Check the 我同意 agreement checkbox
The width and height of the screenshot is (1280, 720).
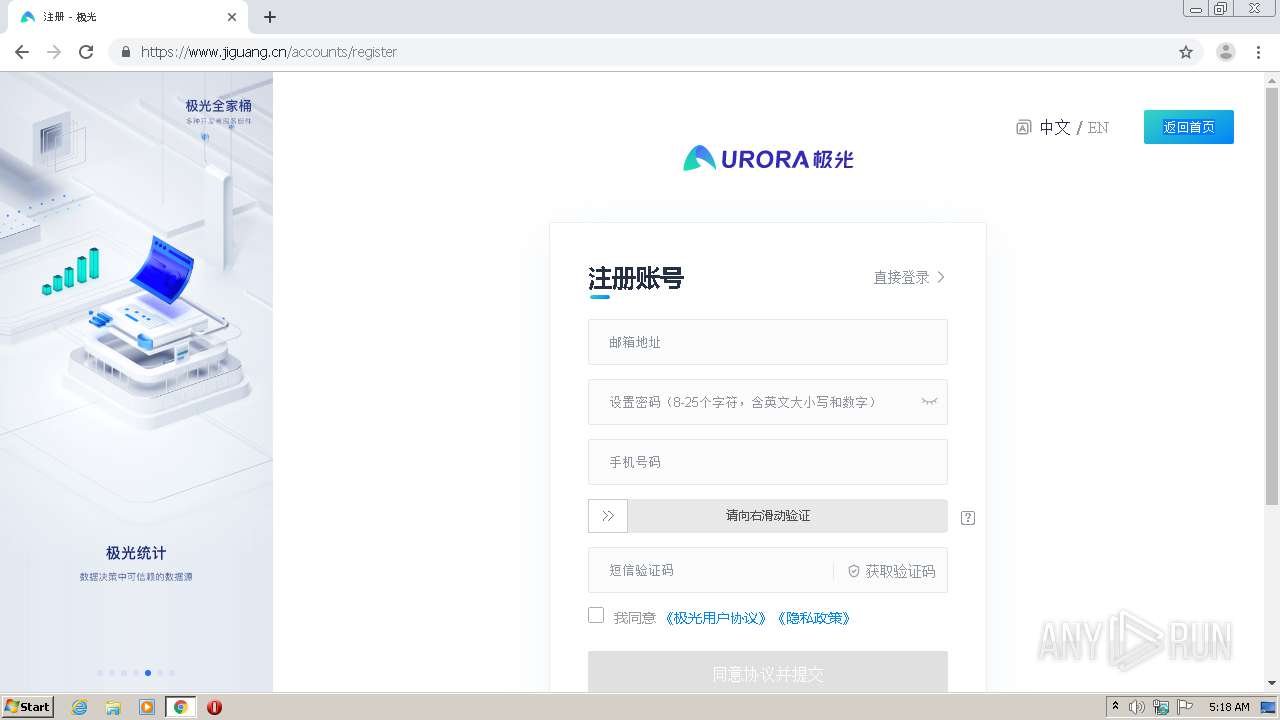pos(596,615)
